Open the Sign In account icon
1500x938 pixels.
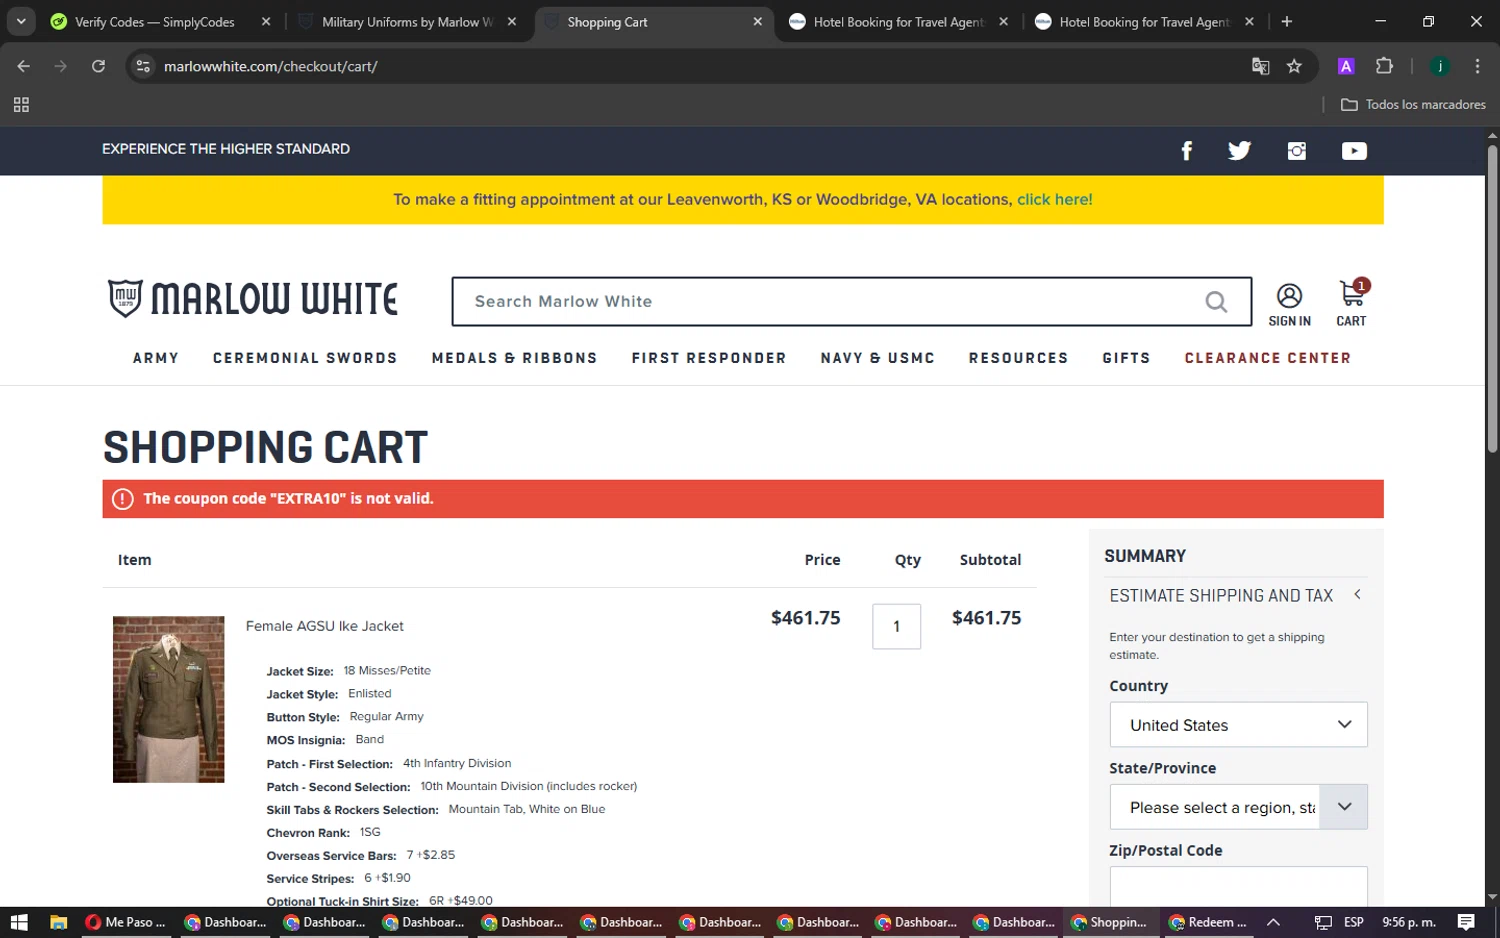[1289, 305]
